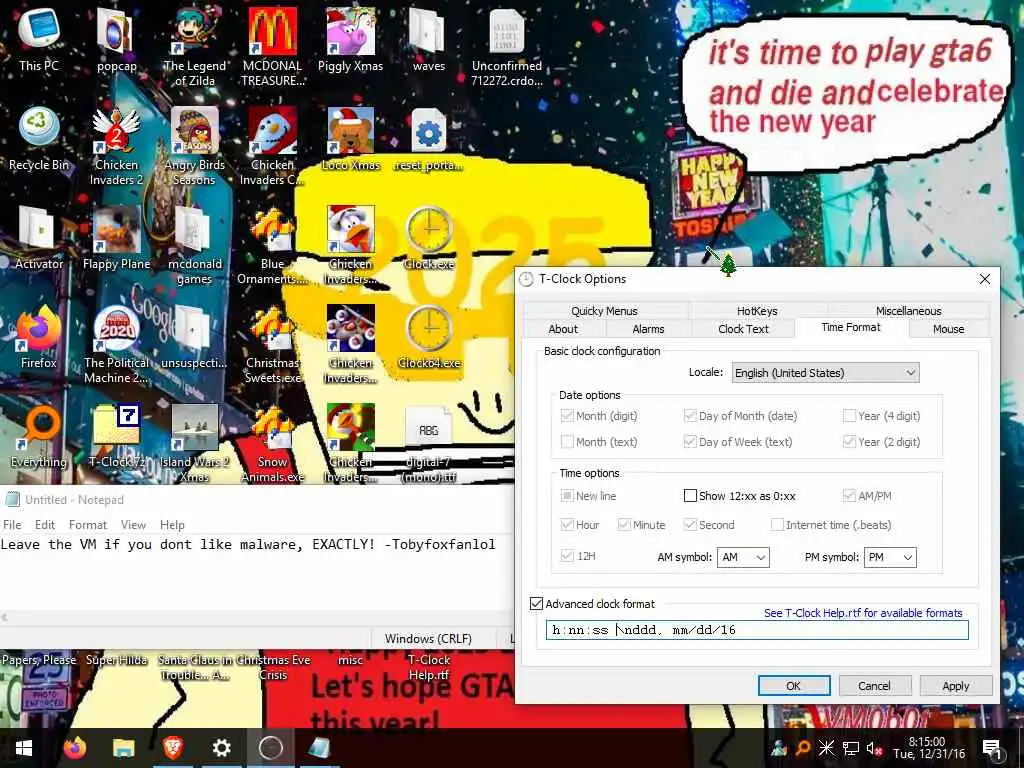Open Notepad's File menu

12,525
